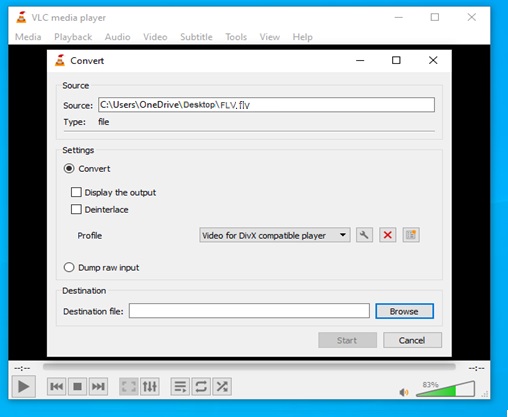This screenshot has height=417, width=508.
Task: Click the Previous media button
Action: [57, 386]
